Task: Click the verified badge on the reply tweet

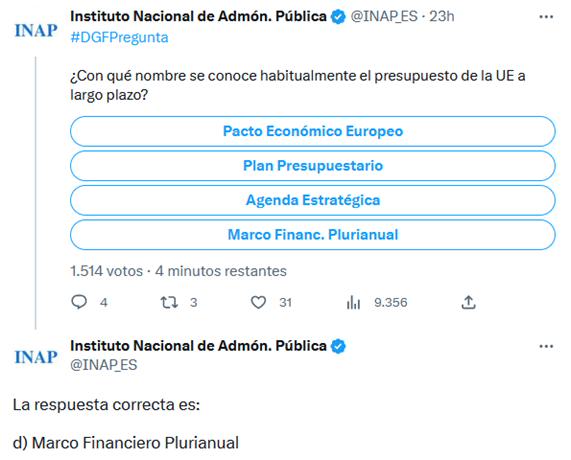Action: coord(338,346)
